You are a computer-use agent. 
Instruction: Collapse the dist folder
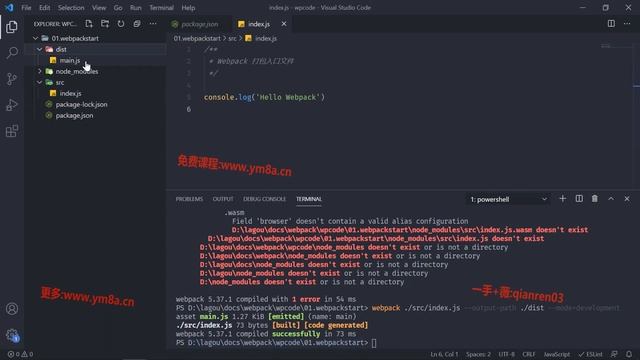pyautogui.click(x=40, y=49)
